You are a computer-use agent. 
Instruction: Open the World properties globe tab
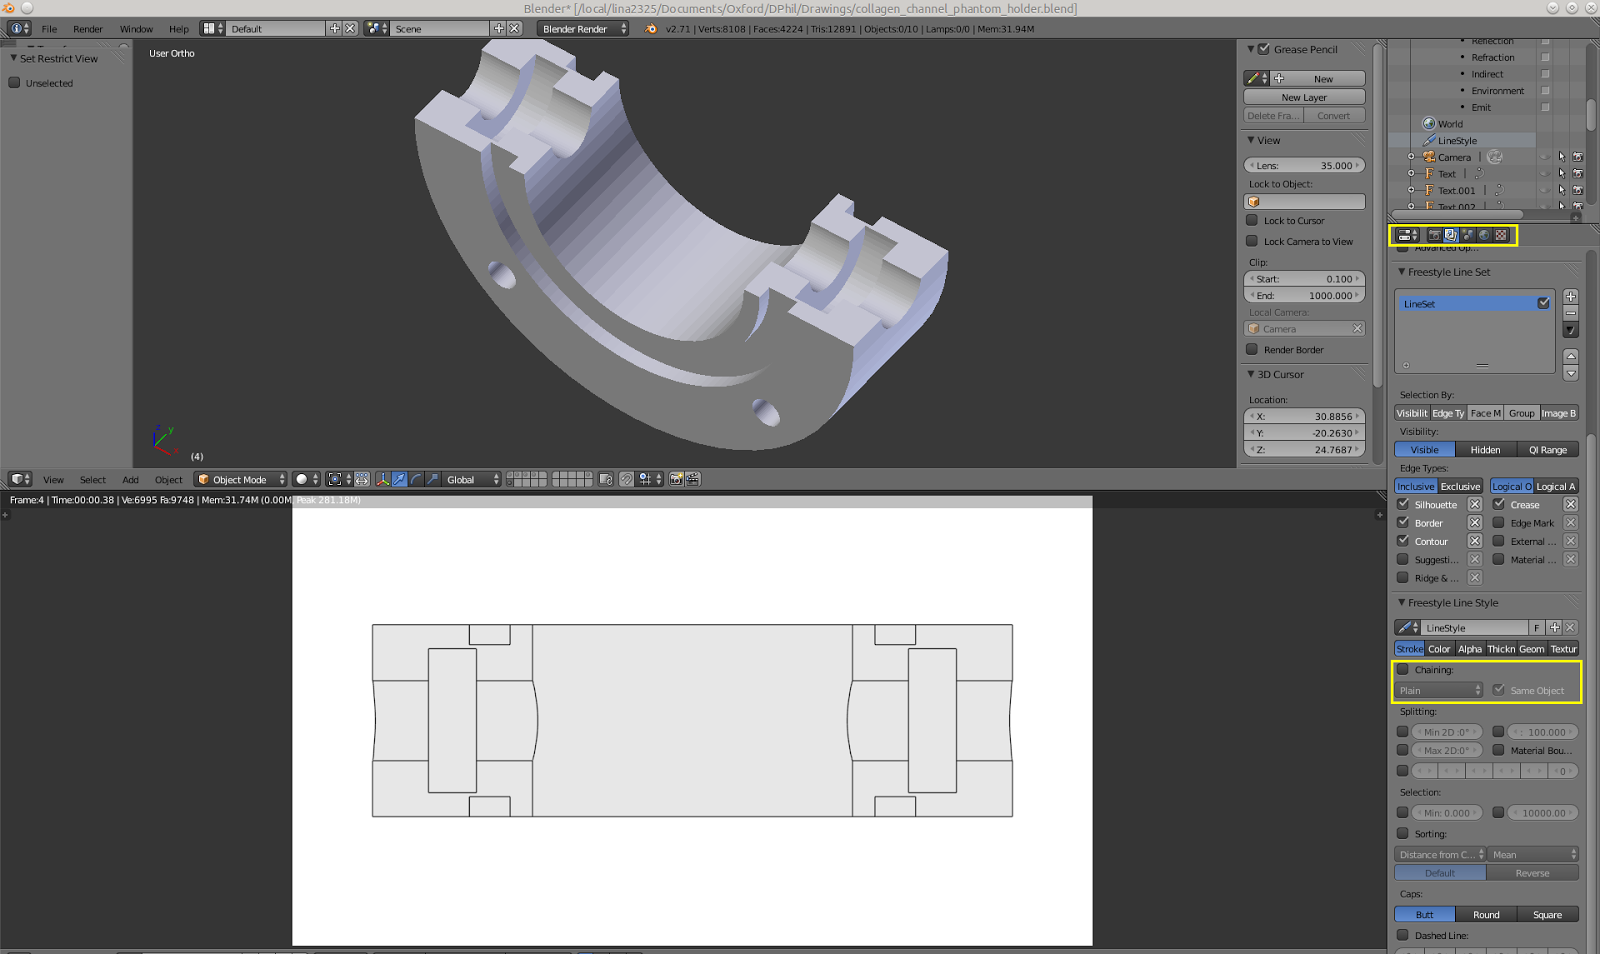coord(1484,235)
